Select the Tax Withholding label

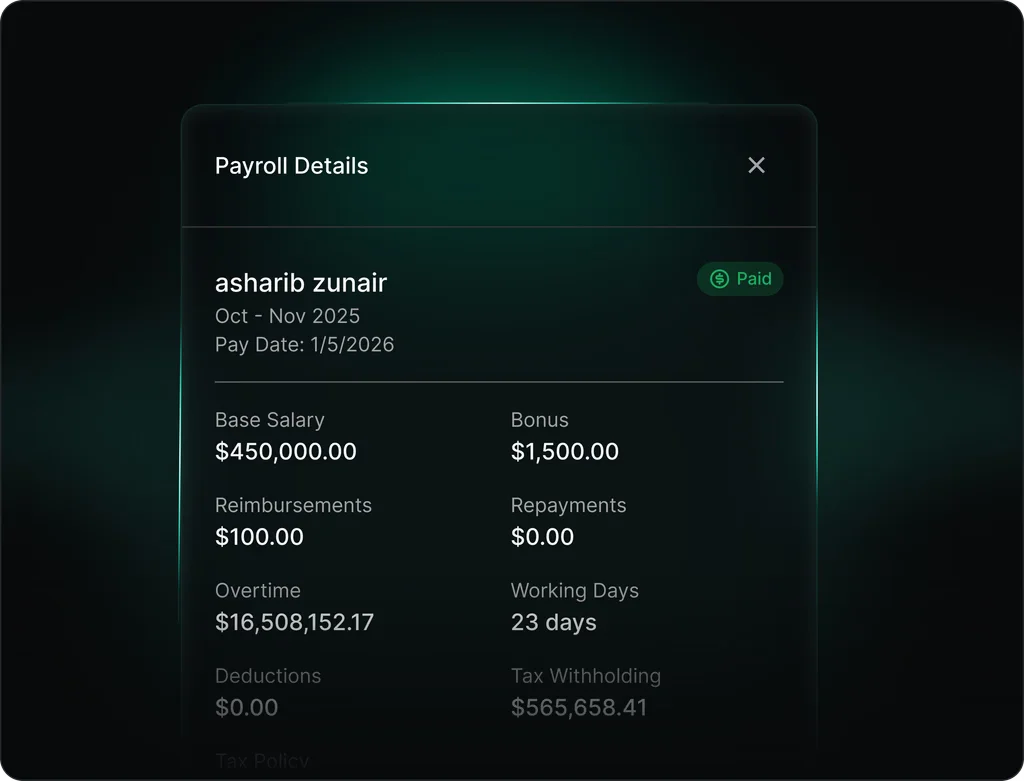586,676
